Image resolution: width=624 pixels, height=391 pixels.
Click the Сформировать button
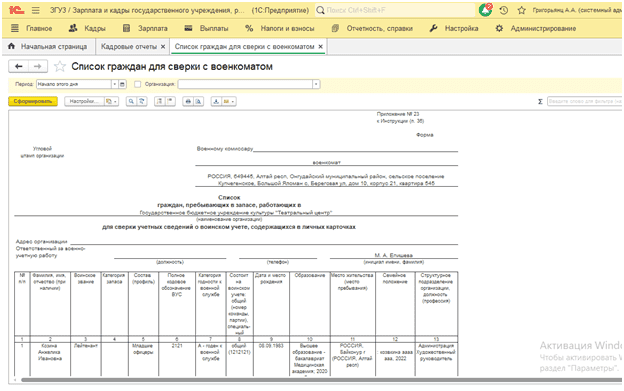33,101
